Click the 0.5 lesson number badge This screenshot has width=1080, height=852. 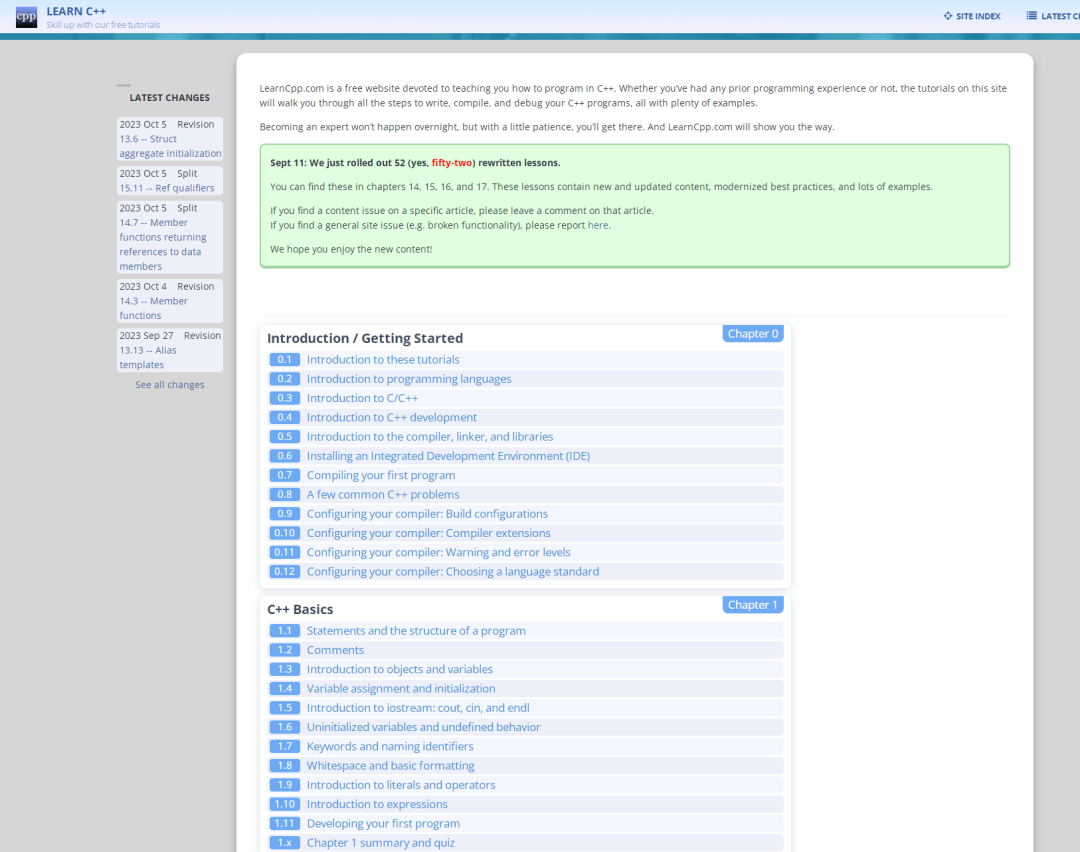point(284,437)
